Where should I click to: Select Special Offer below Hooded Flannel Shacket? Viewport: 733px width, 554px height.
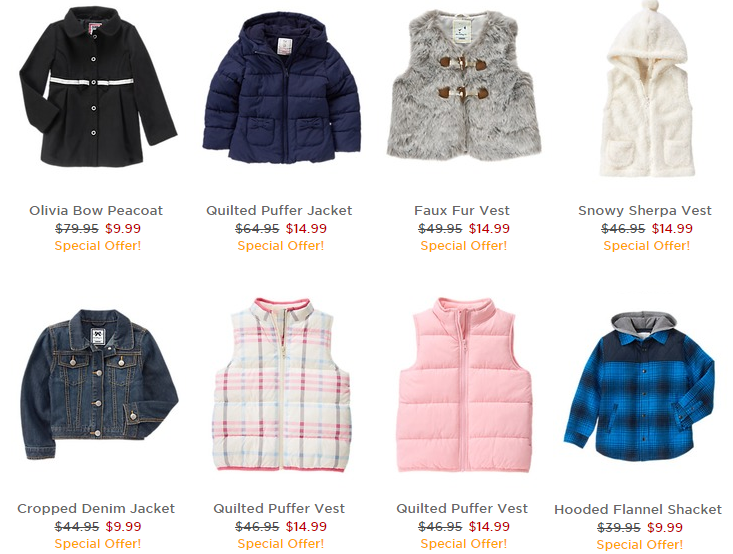[x=640, y=545]
